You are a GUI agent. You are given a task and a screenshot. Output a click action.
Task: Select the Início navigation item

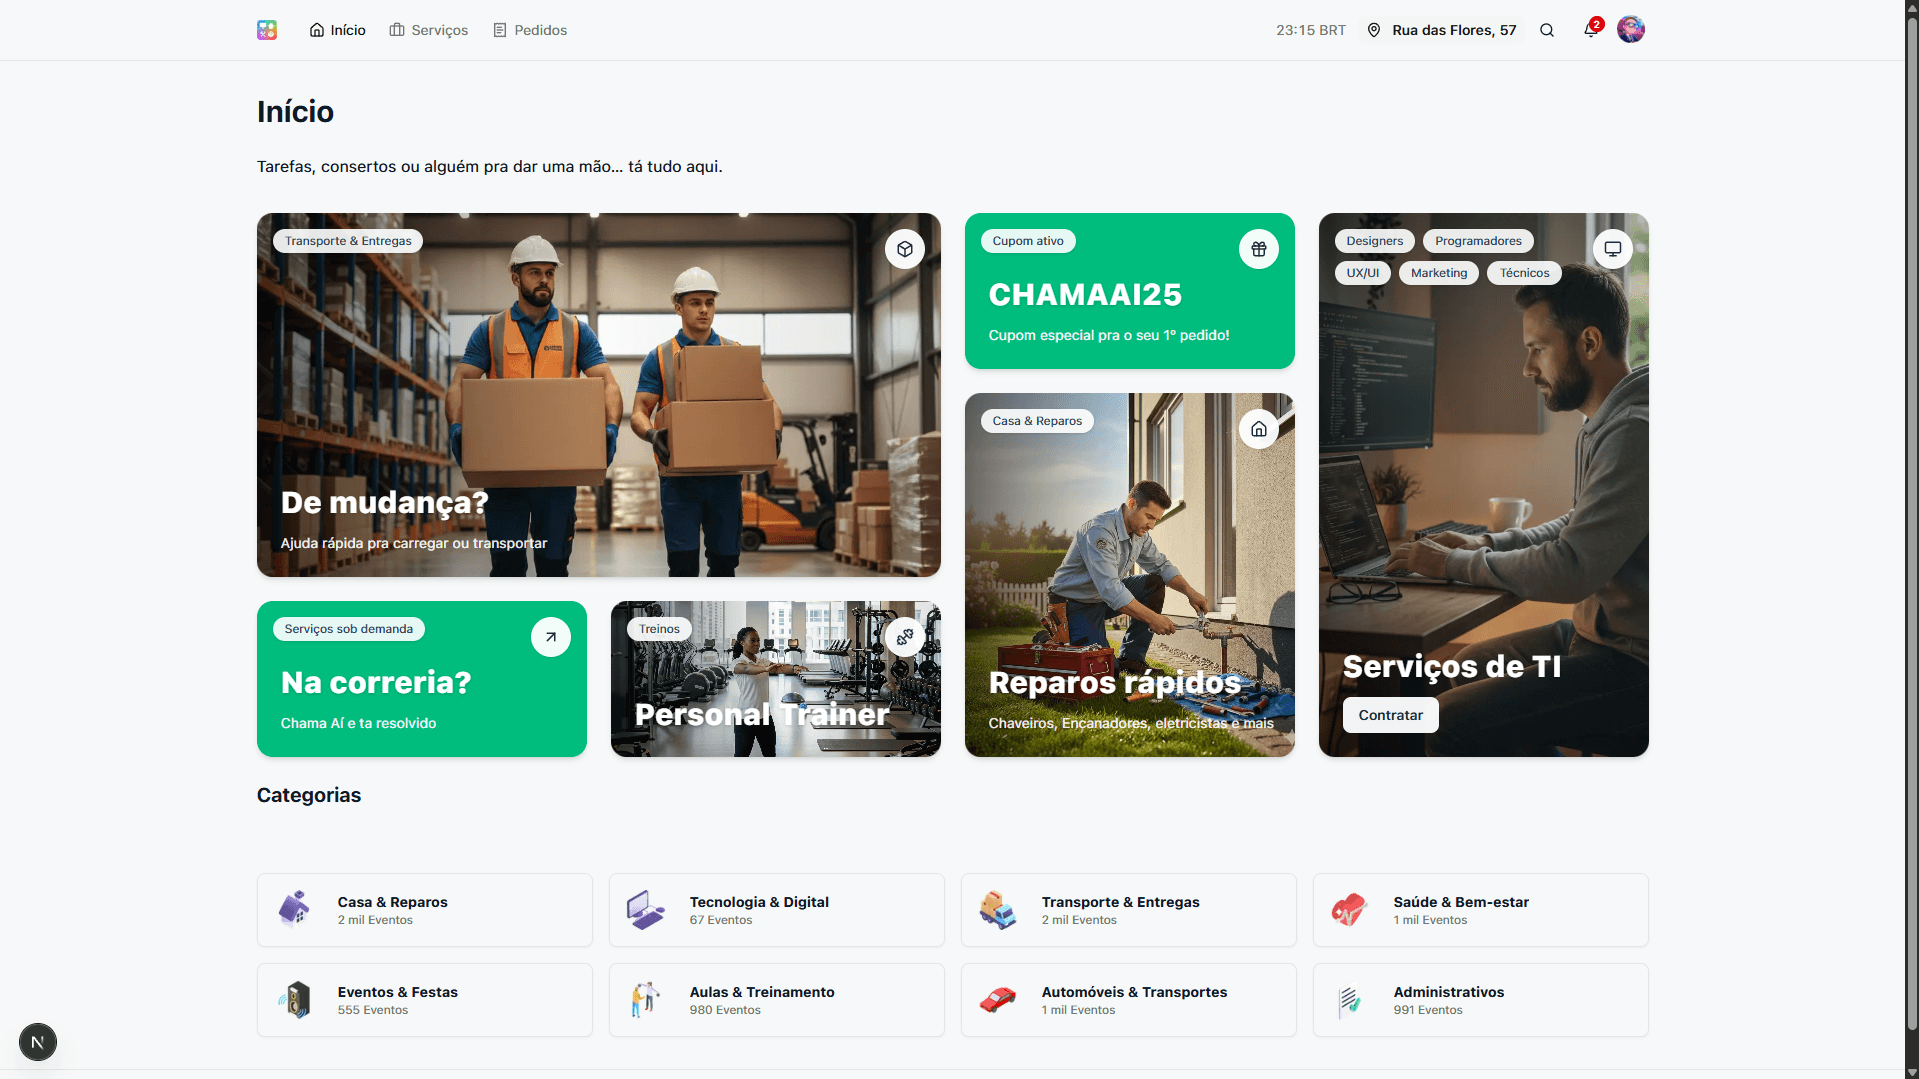click(x=338, y=30)
